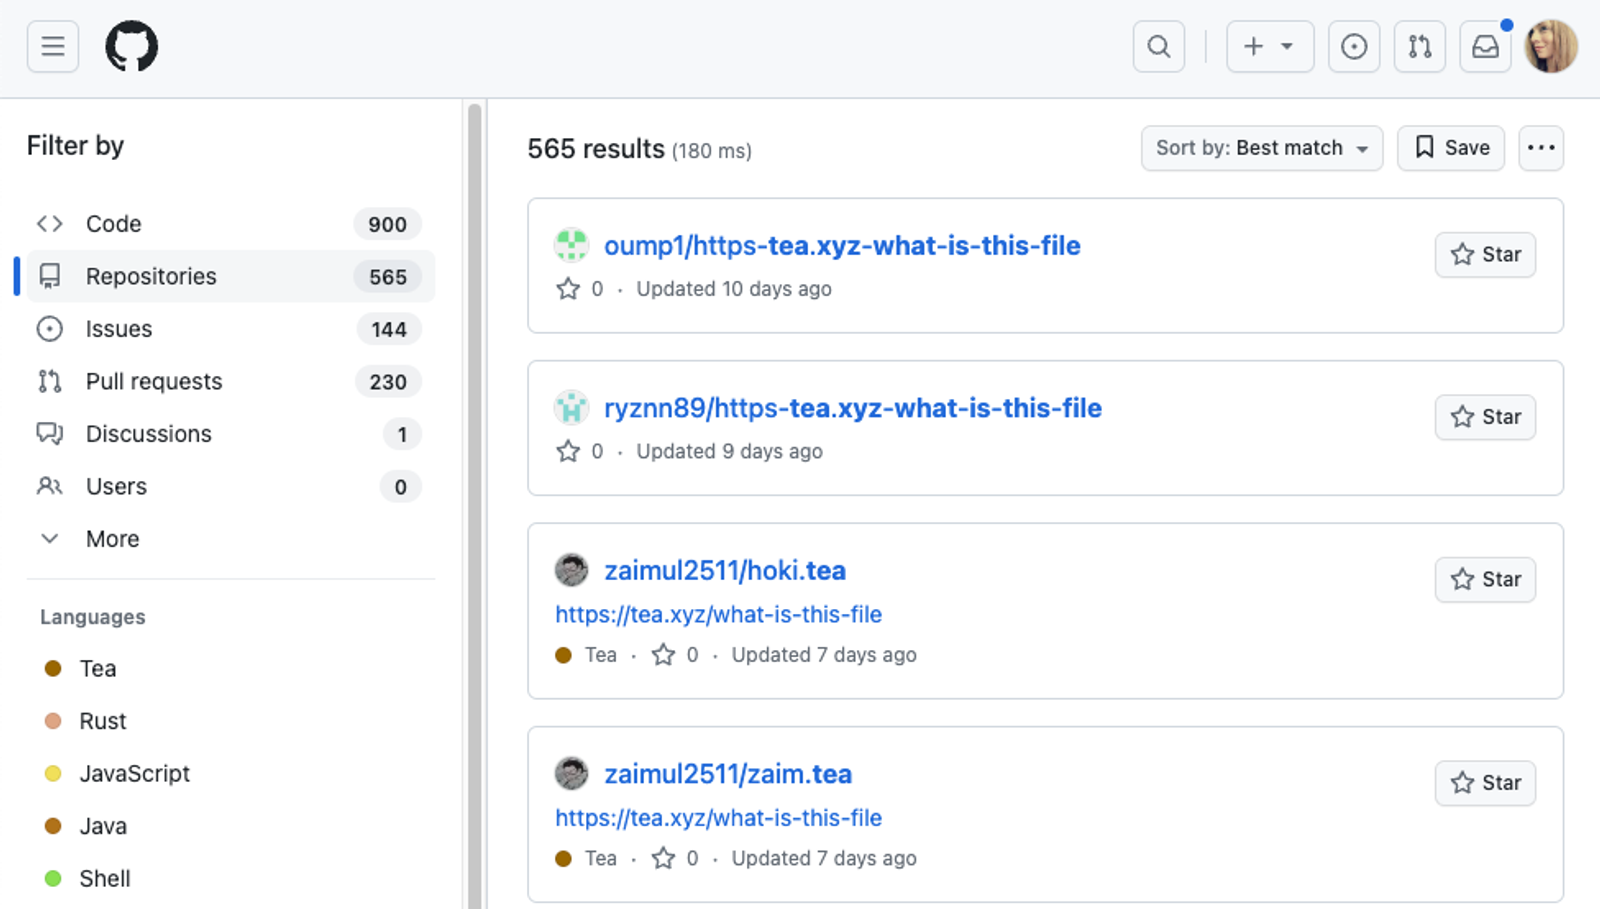Star the ryznn89 repository
Screen dimensions: 1600x909
coord(1485,417)
